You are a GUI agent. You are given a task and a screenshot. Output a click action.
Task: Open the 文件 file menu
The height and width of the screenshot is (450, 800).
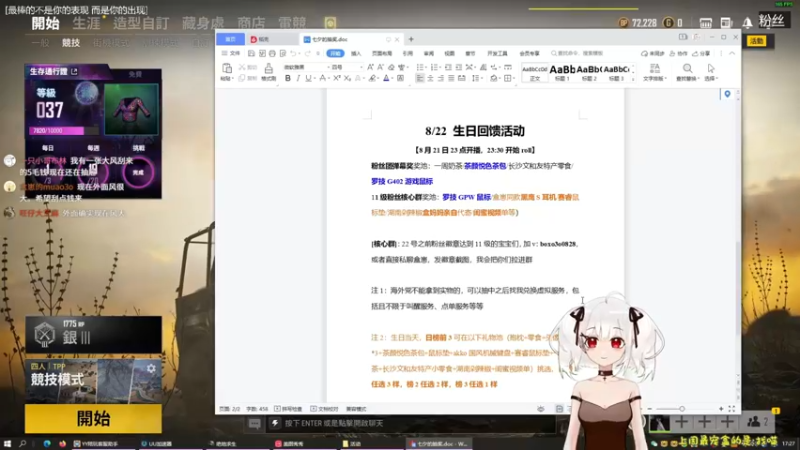[231, 54]
